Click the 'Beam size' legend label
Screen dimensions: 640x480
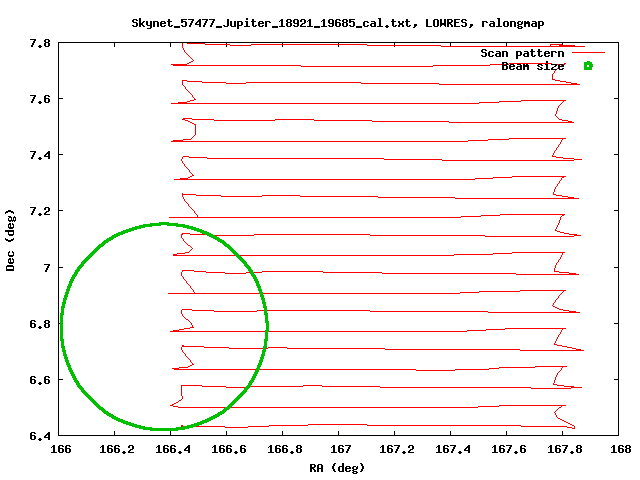point(533,66)
